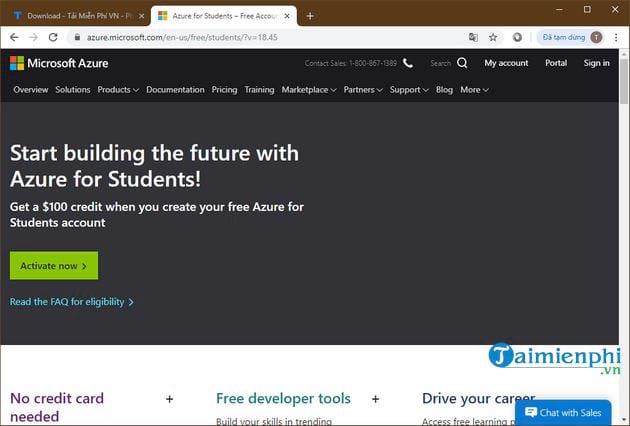This screenshot has height=426, width=630.
Task: Bookmark this page with star icon
Action: pos(493,37)
